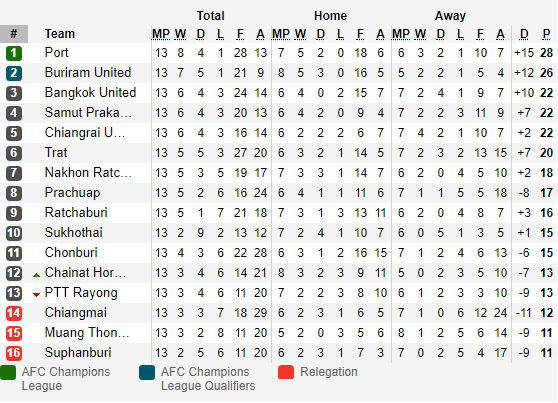Open the Buriram United team link
Screen dimensions: 558x403
pos(88,73)
